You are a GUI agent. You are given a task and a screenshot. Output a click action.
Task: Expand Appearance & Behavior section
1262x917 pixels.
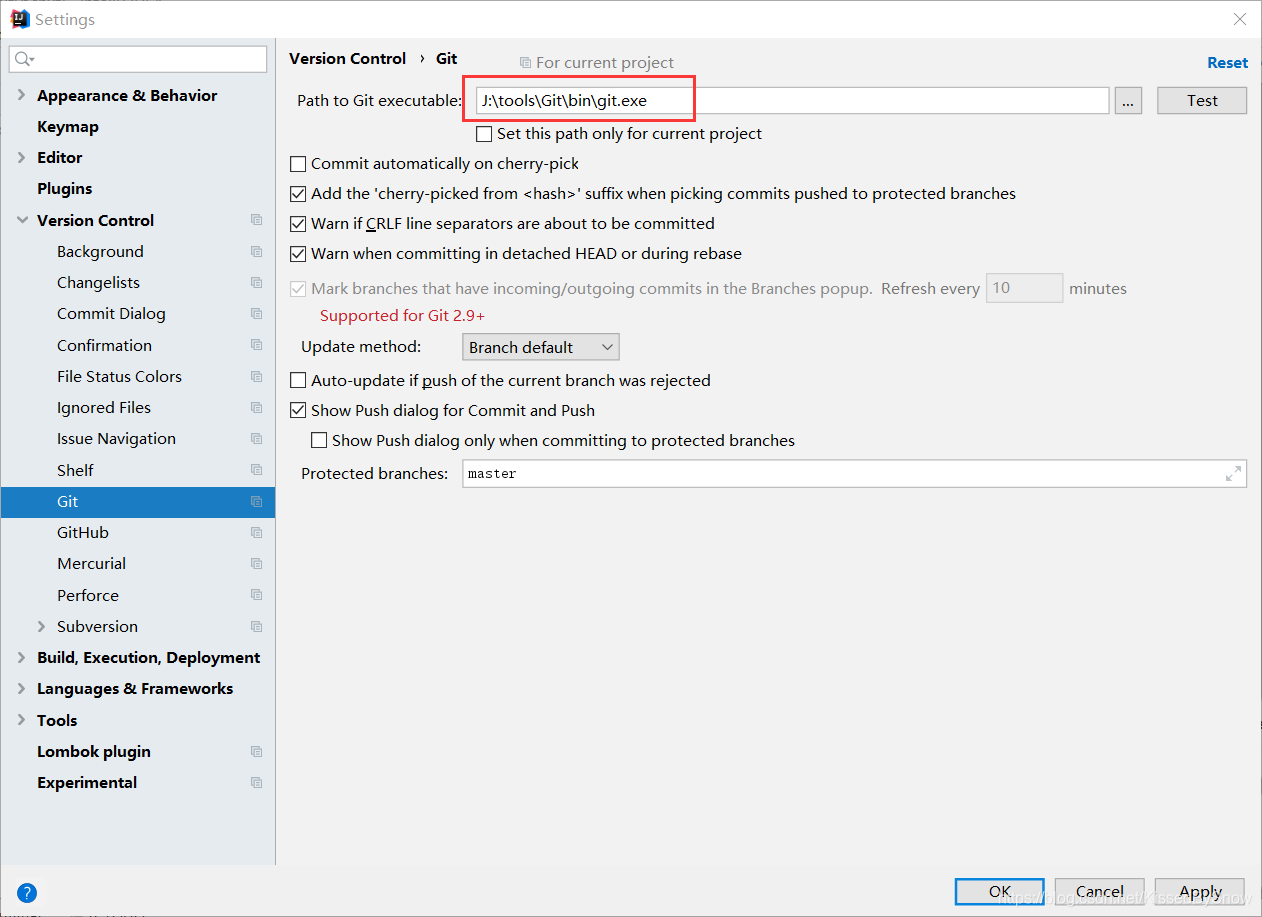[x=22, y=95]
